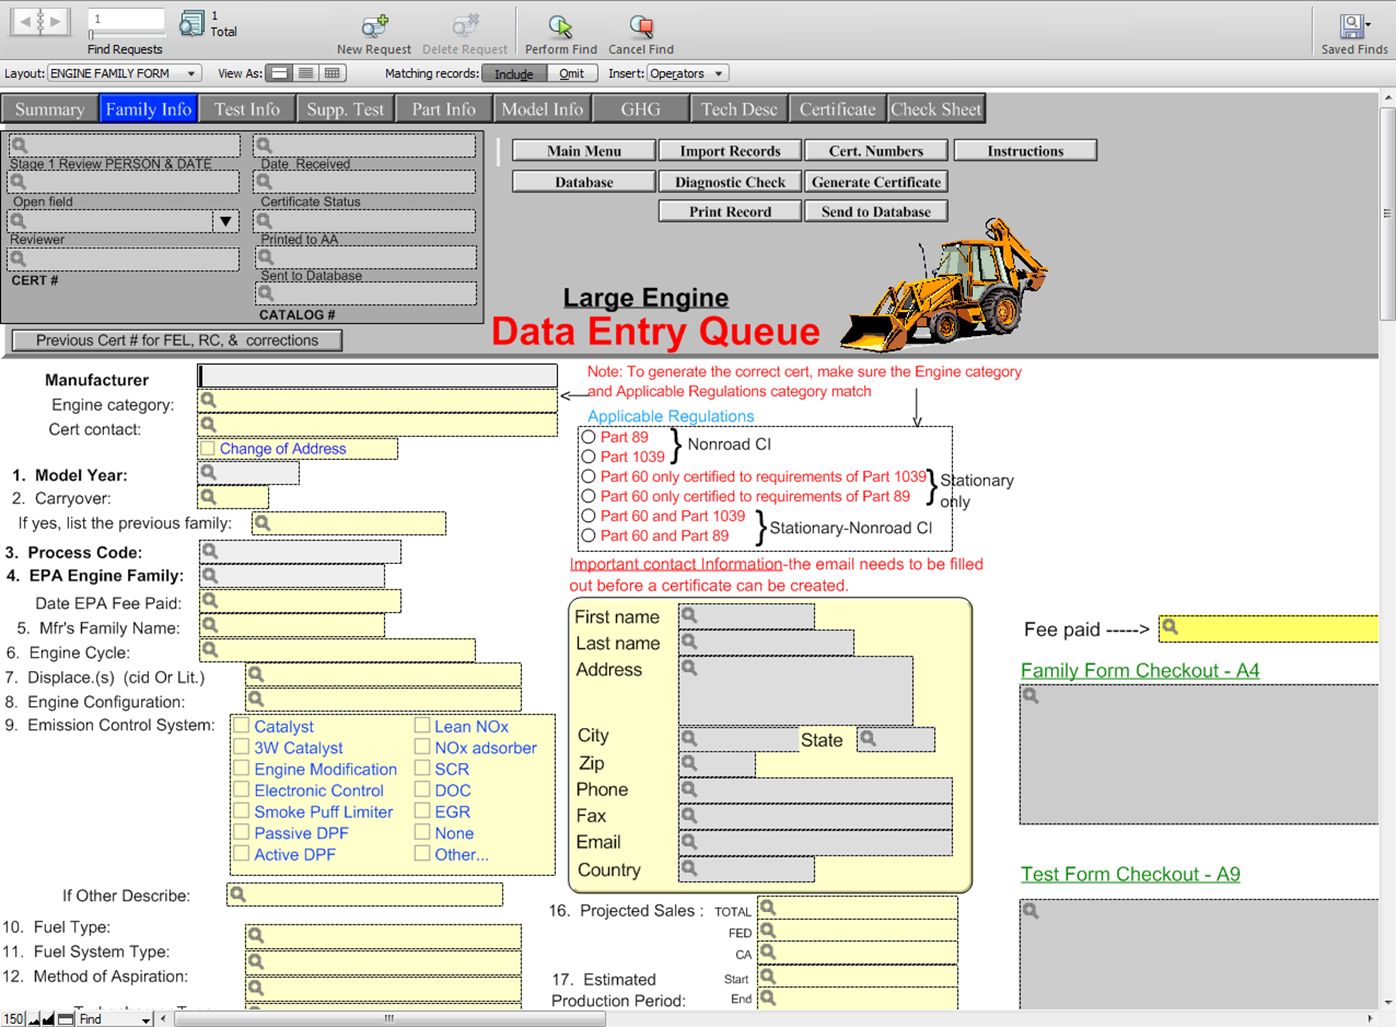Click the Perform Find icon

coord(560,27)
